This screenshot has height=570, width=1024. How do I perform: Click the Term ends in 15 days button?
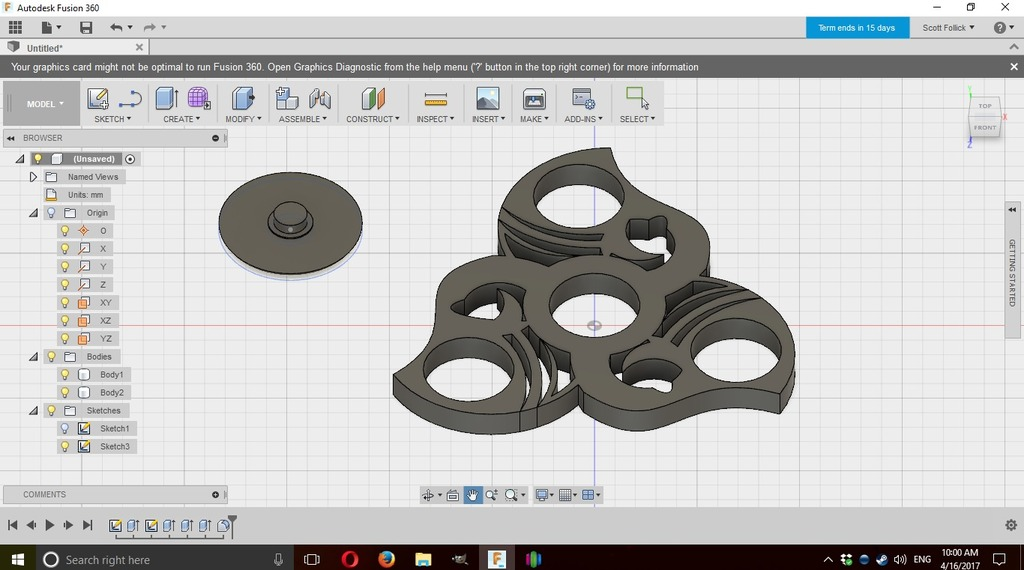857,28
